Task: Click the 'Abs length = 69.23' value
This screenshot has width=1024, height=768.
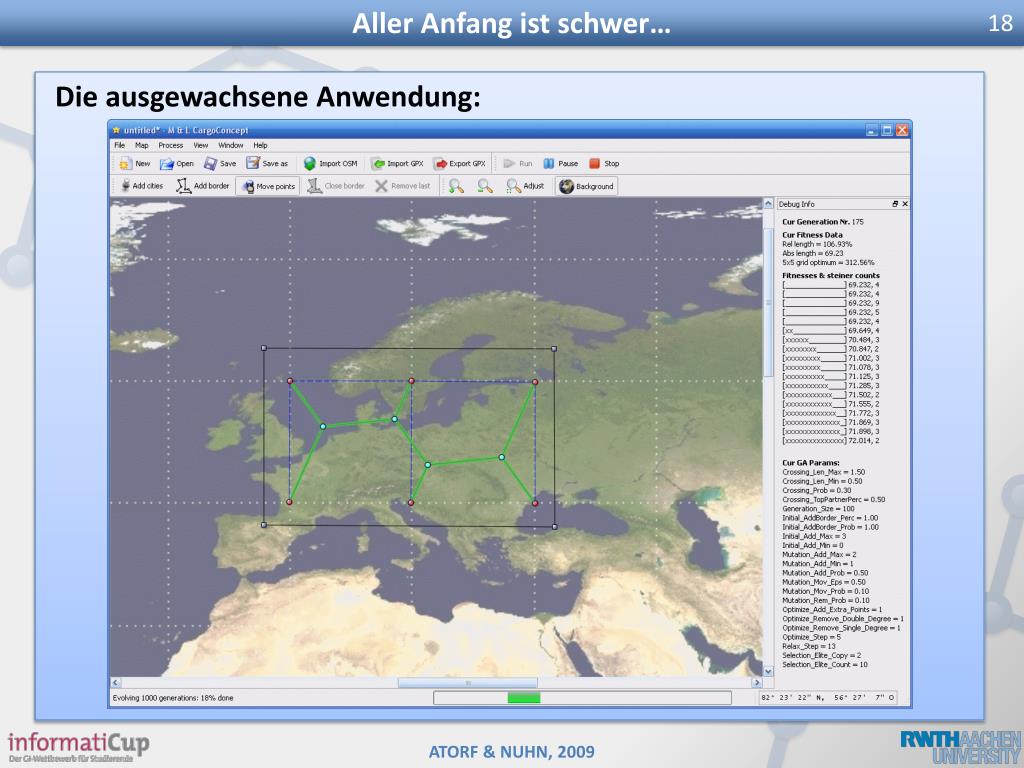Action: [812, 253]
